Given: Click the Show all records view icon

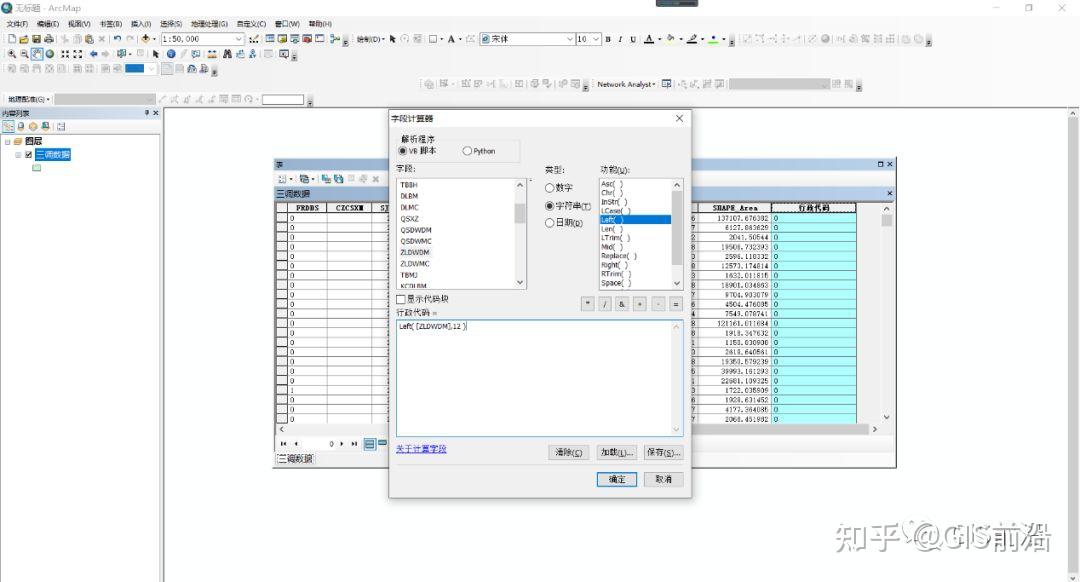Looking at the screenshot, I should coord(369,444).
